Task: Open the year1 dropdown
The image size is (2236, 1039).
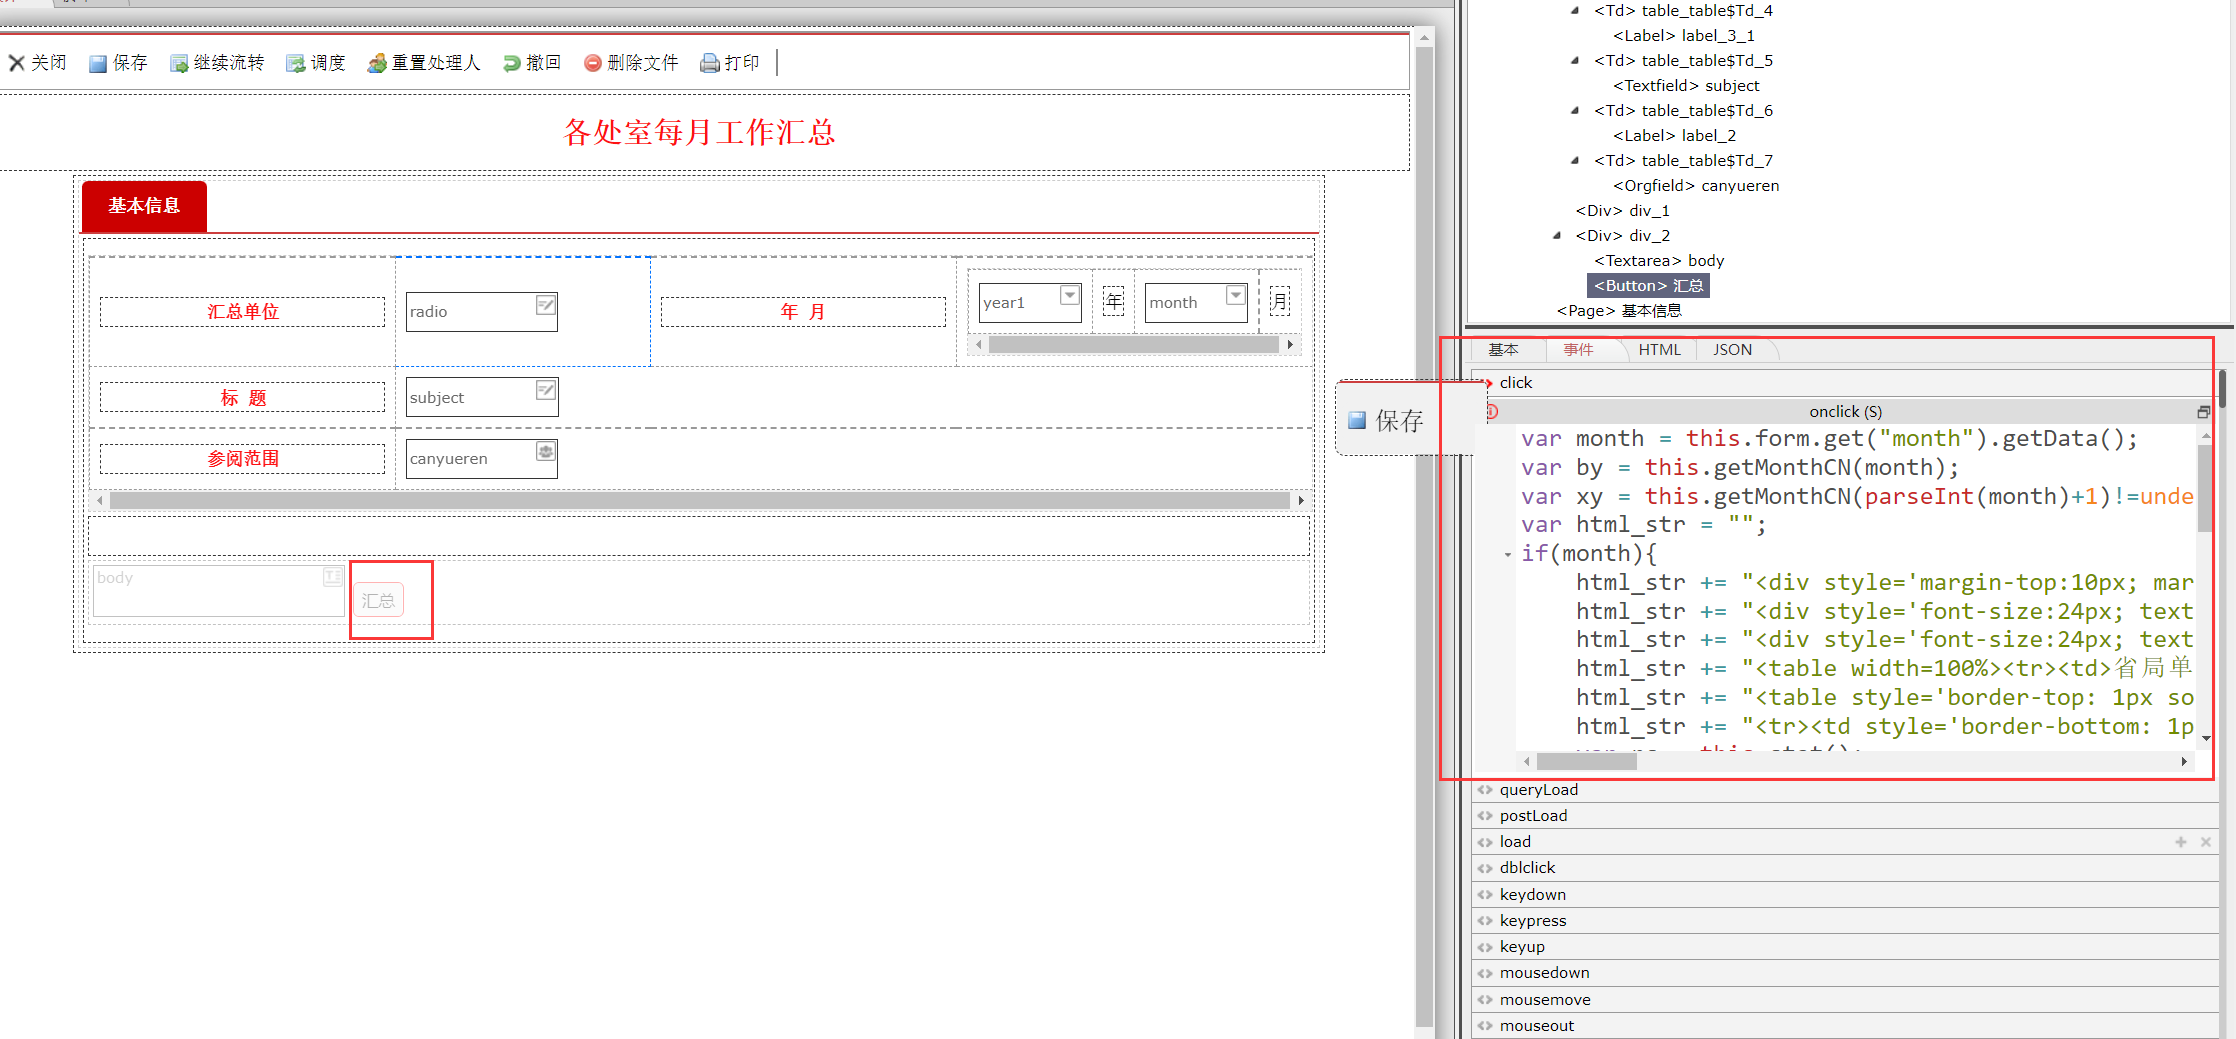Action: [x=1069, y=296]
